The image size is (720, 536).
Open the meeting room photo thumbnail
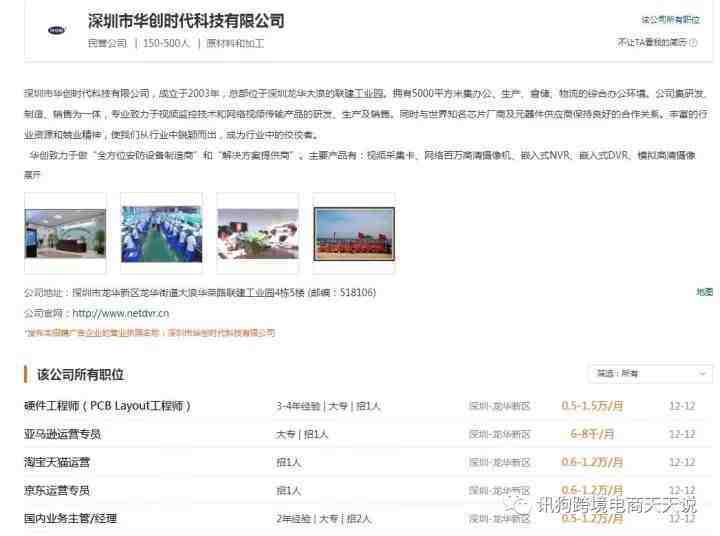[257, 233]
